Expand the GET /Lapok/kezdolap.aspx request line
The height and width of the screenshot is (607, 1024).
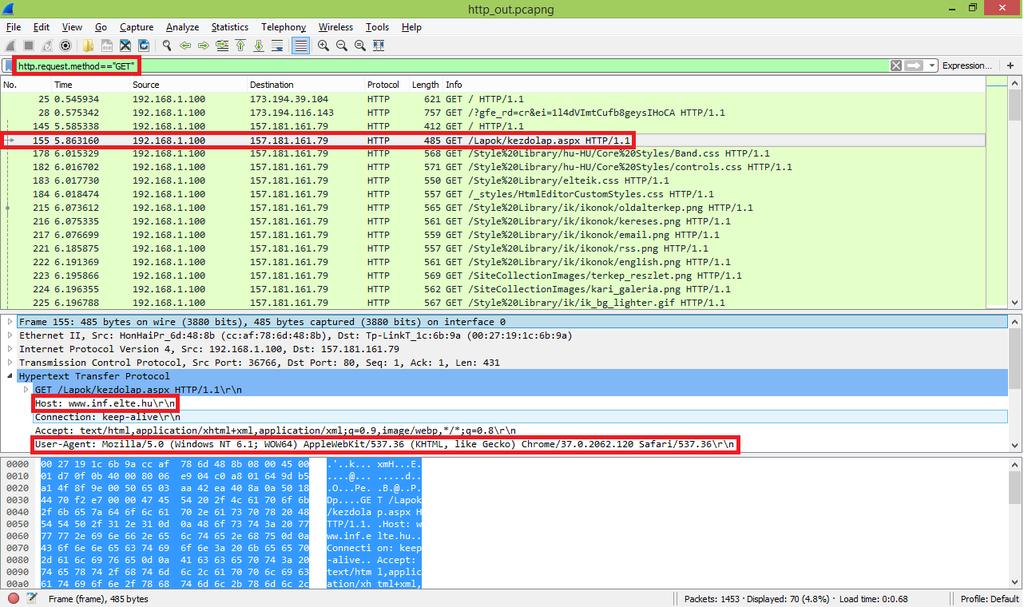25,389
